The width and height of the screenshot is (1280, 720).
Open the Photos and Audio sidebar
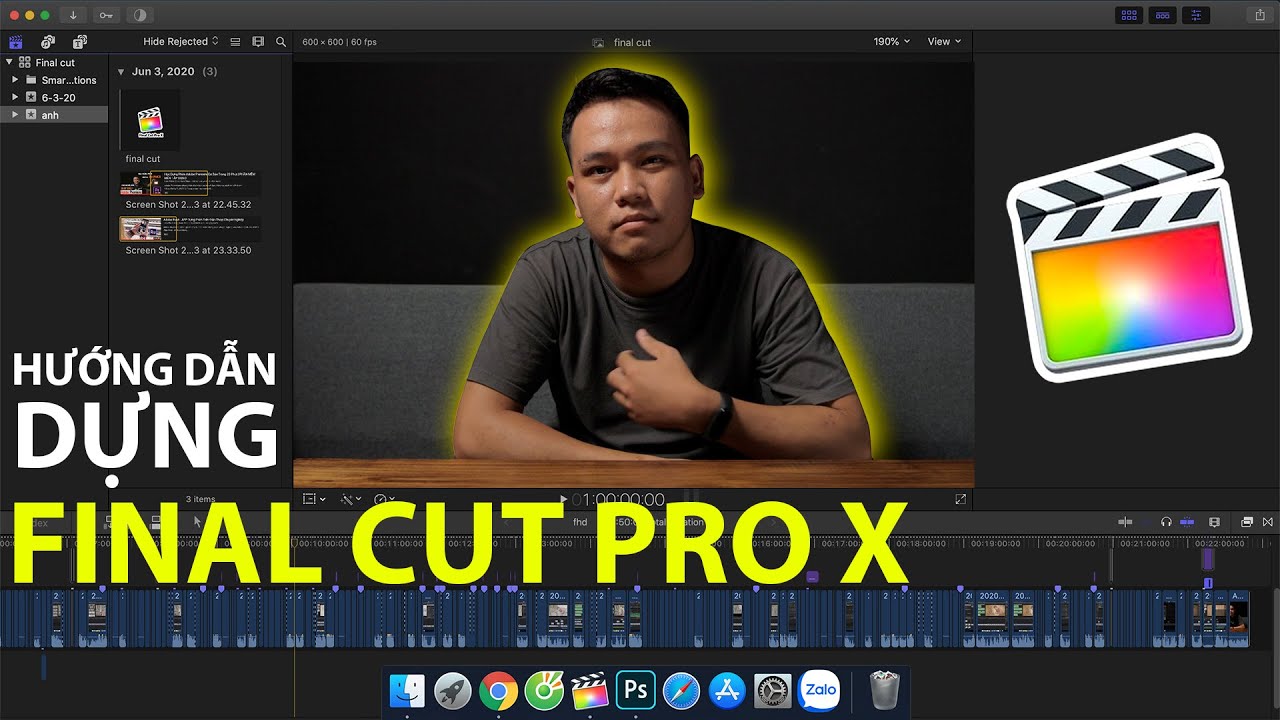[x=47, y=42]
